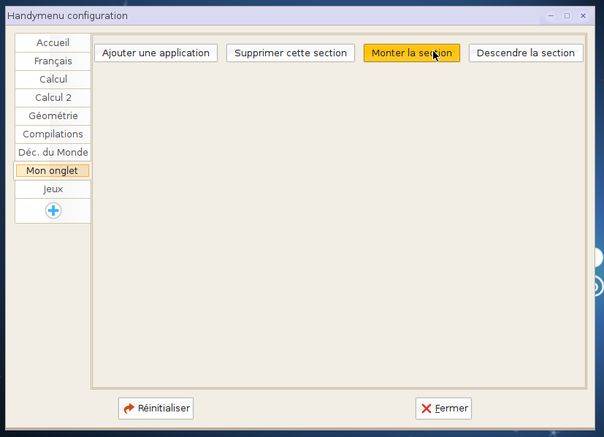Select the Calcul tab
Viewport: 604px width, 437px height.
pos(53,79)
